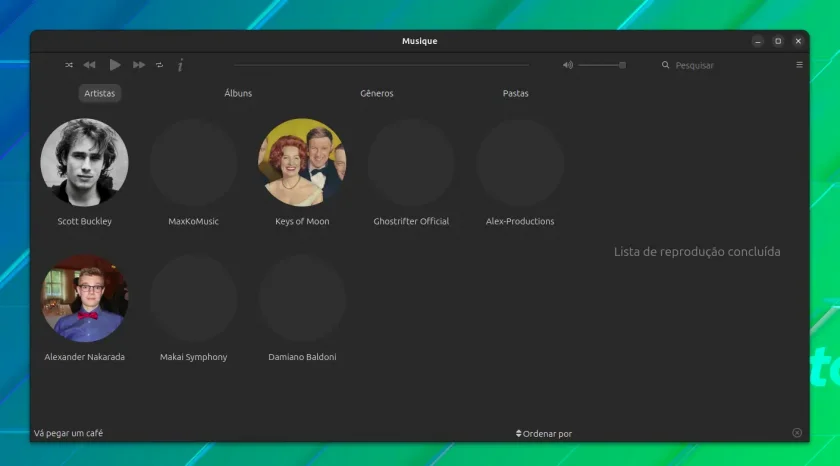Switch to the Gêneros tab
This screenshot has height=466, width=840.
pyautogui.click(x=377, y=93)
